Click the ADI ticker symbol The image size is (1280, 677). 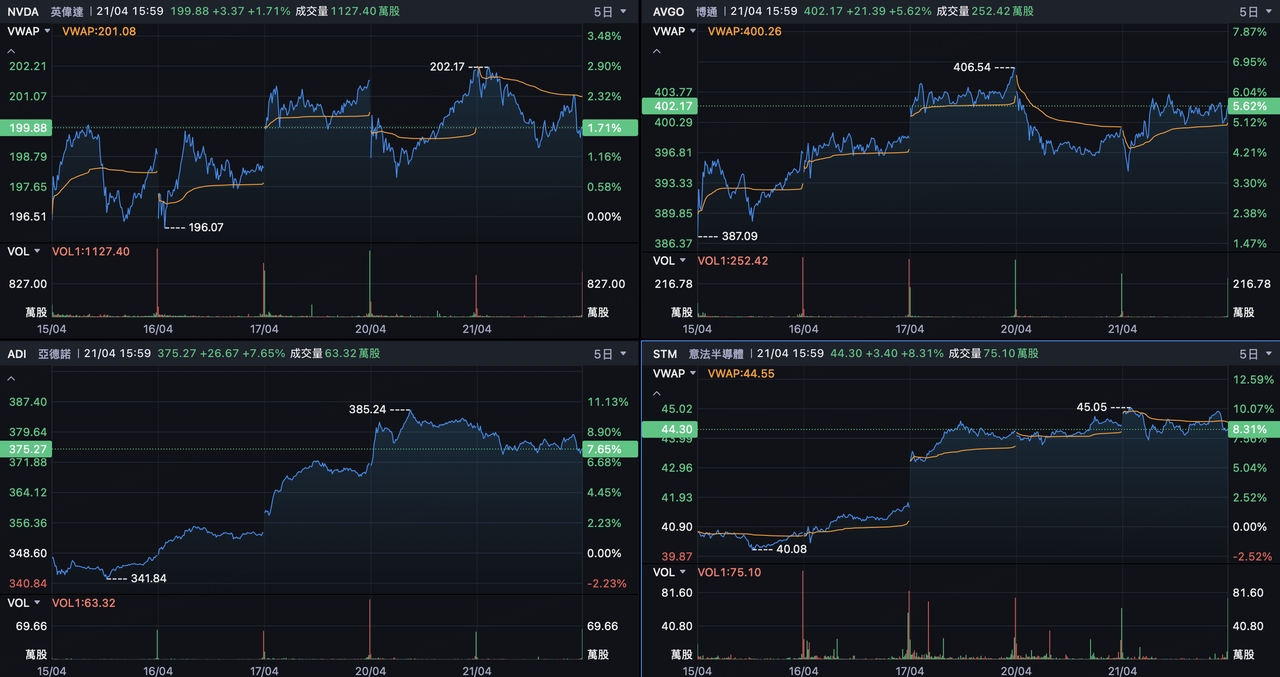16,354
